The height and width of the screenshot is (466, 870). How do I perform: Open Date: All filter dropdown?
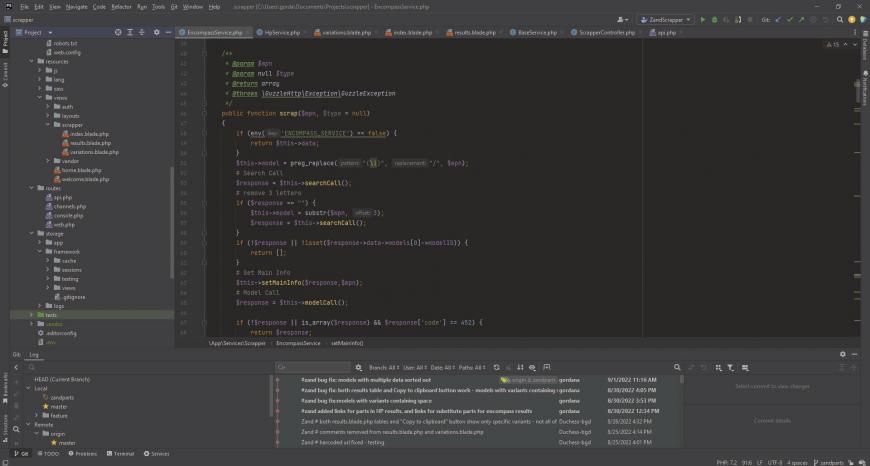pyautogui.click(x=443, y=367)
